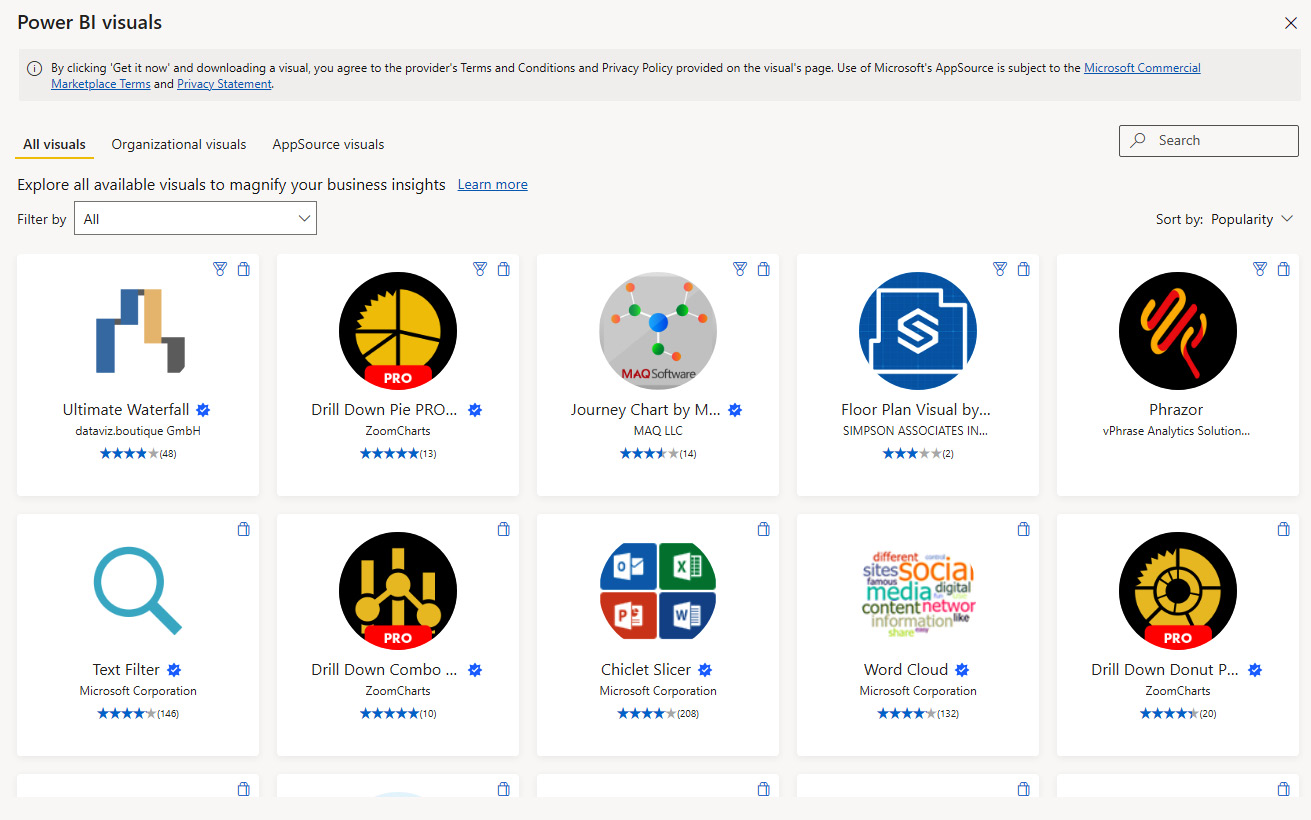Click the verified badge next to Ultimate Waterfall
1311x820 pixels.
[x=203, y=410]
